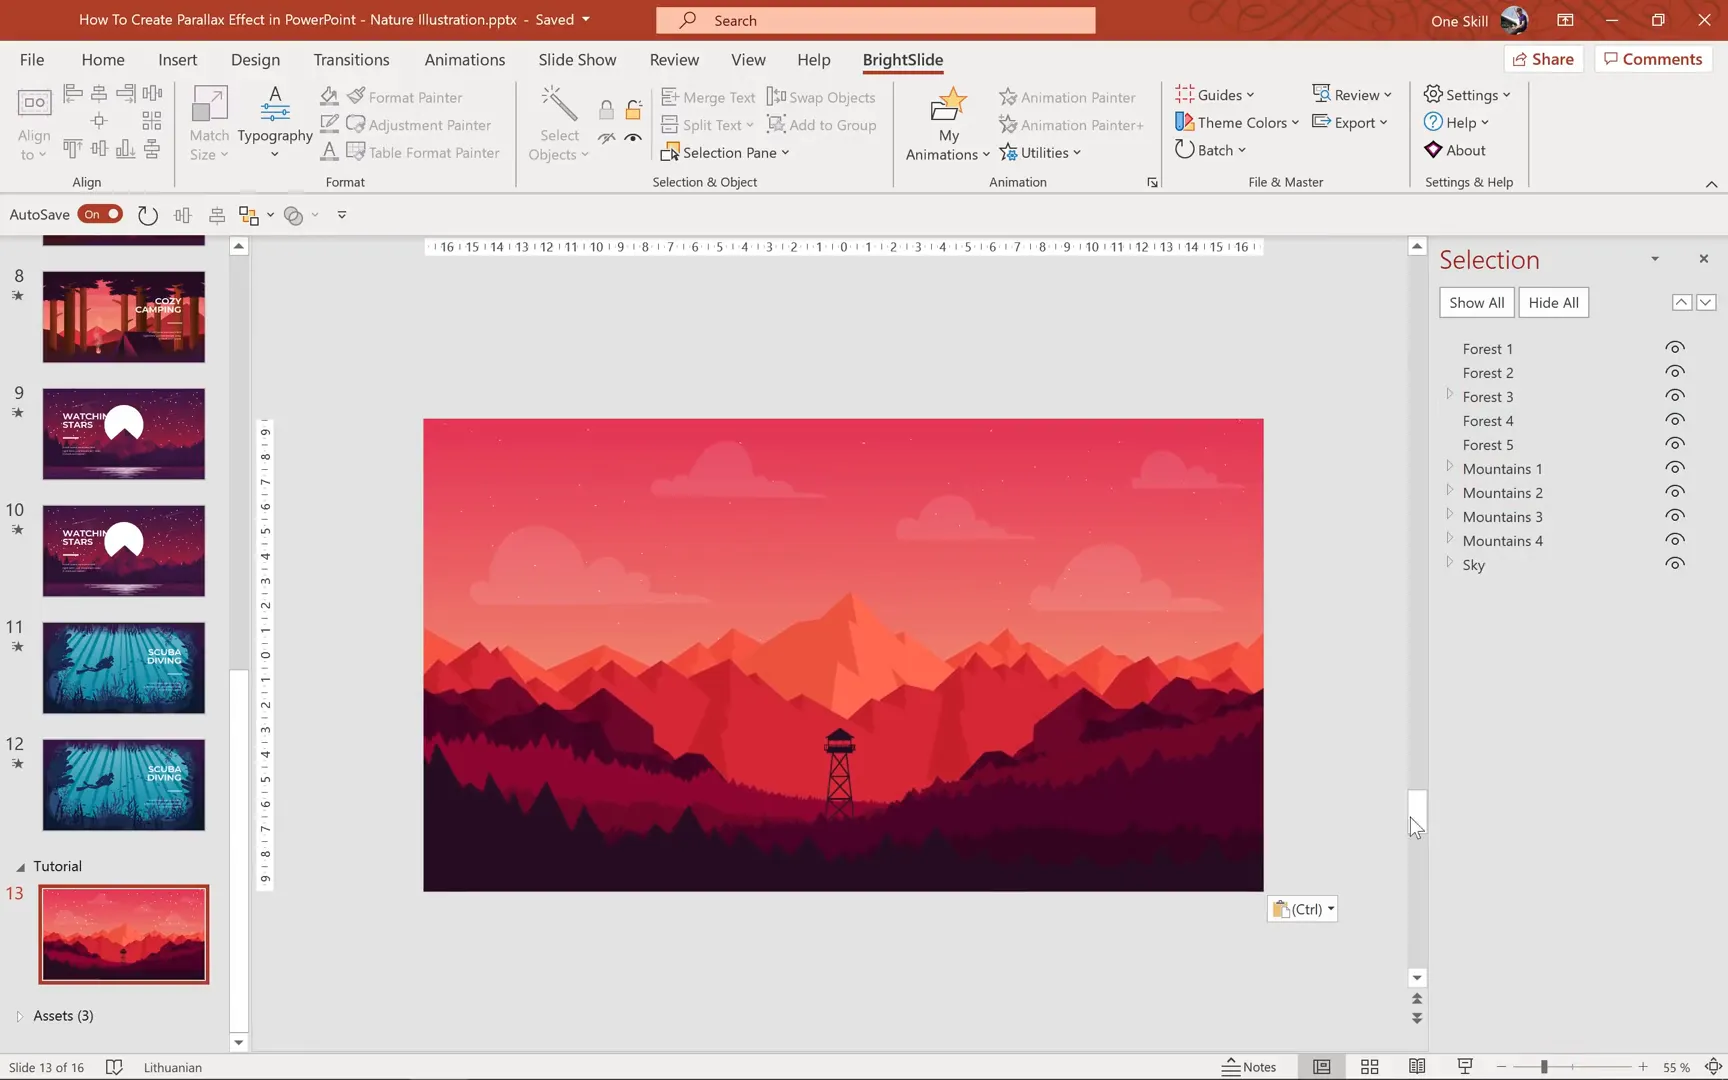Click the Hide All button
This screenshot has height=1080, width=1728.
coord(1553,302)
